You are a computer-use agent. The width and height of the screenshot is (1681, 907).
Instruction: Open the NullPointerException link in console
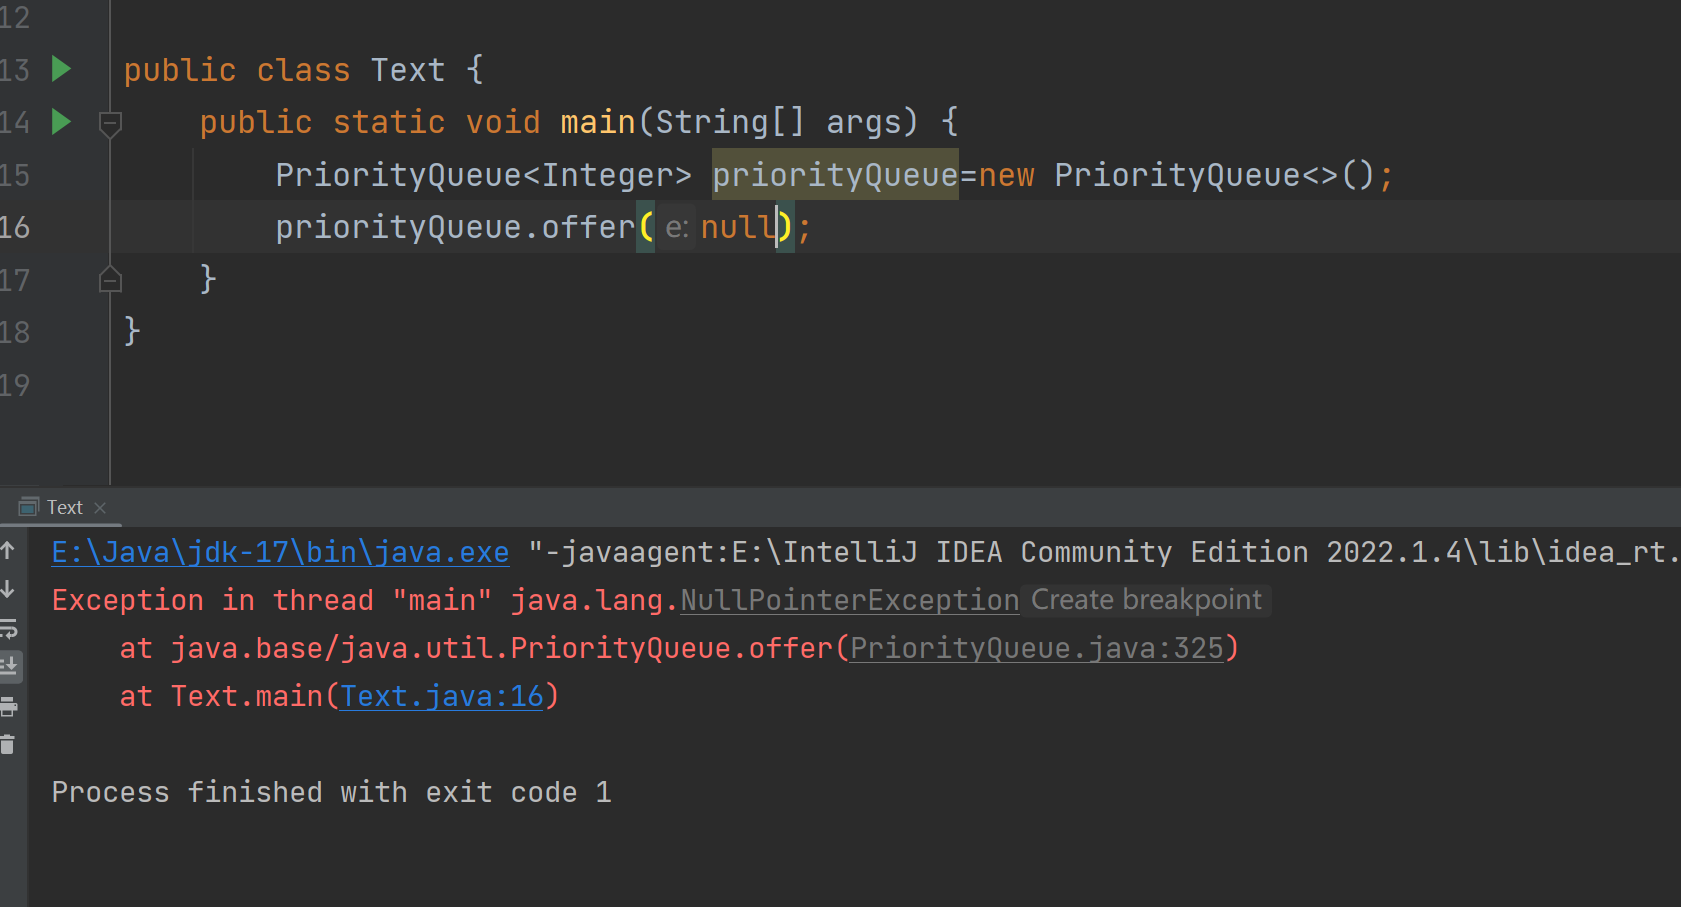[x=850, y=600]
